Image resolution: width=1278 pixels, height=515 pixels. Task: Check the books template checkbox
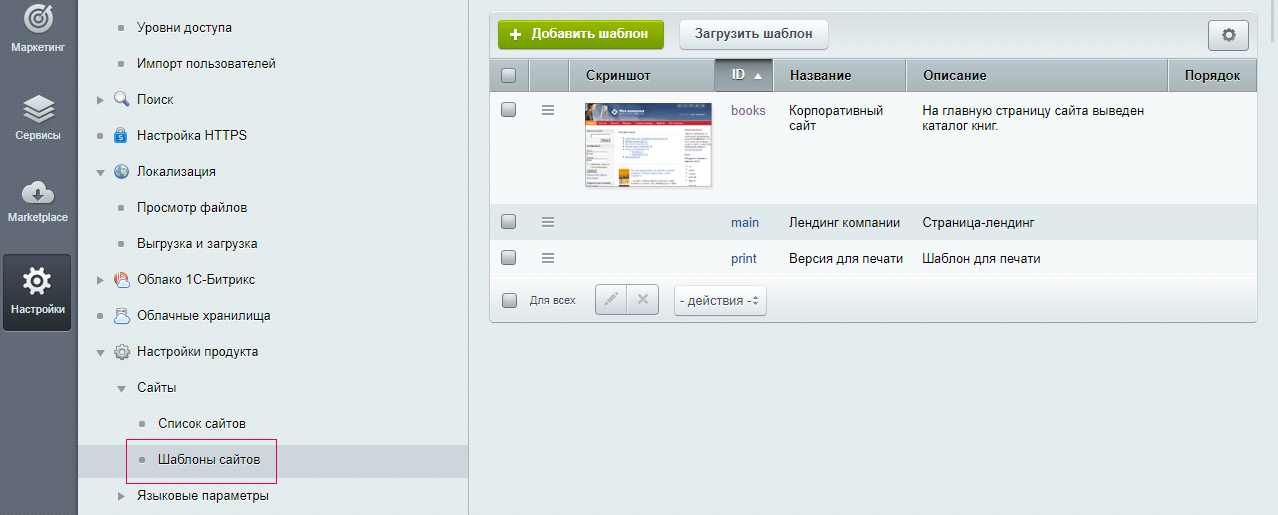509,110
